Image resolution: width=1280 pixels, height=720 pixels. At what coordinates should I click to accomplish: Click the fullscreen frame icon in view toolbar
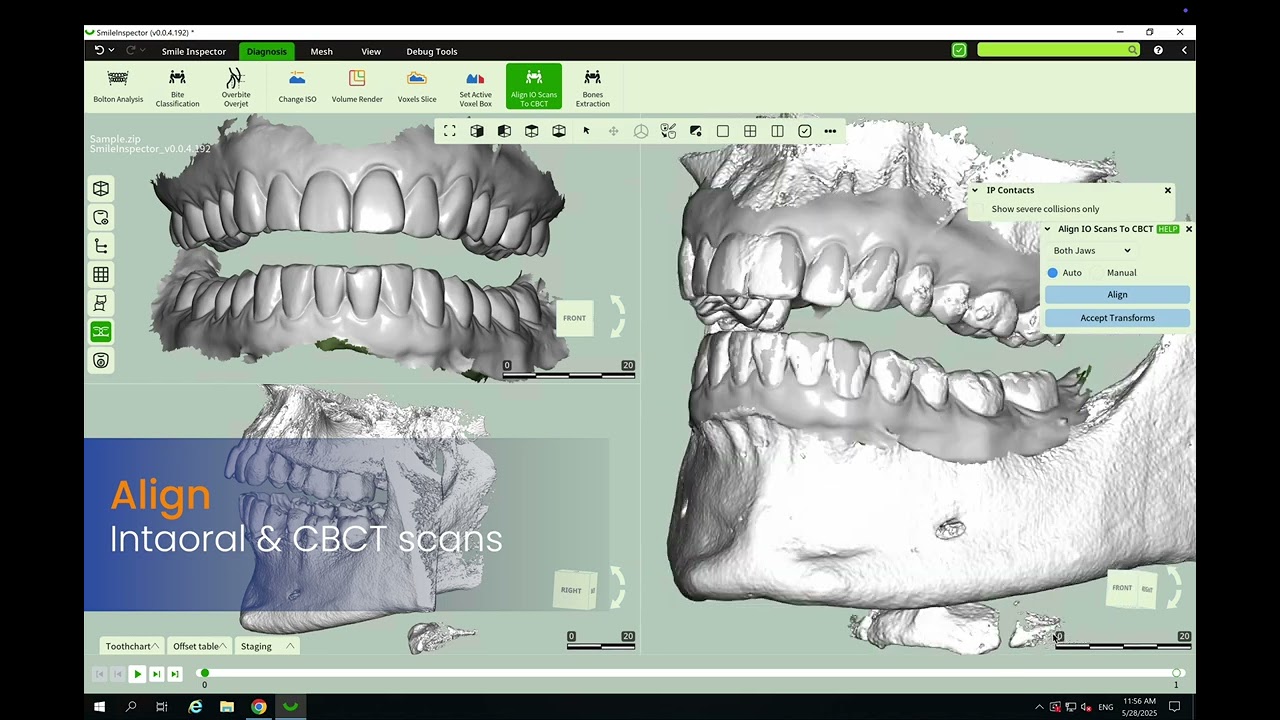coord(450,131)
